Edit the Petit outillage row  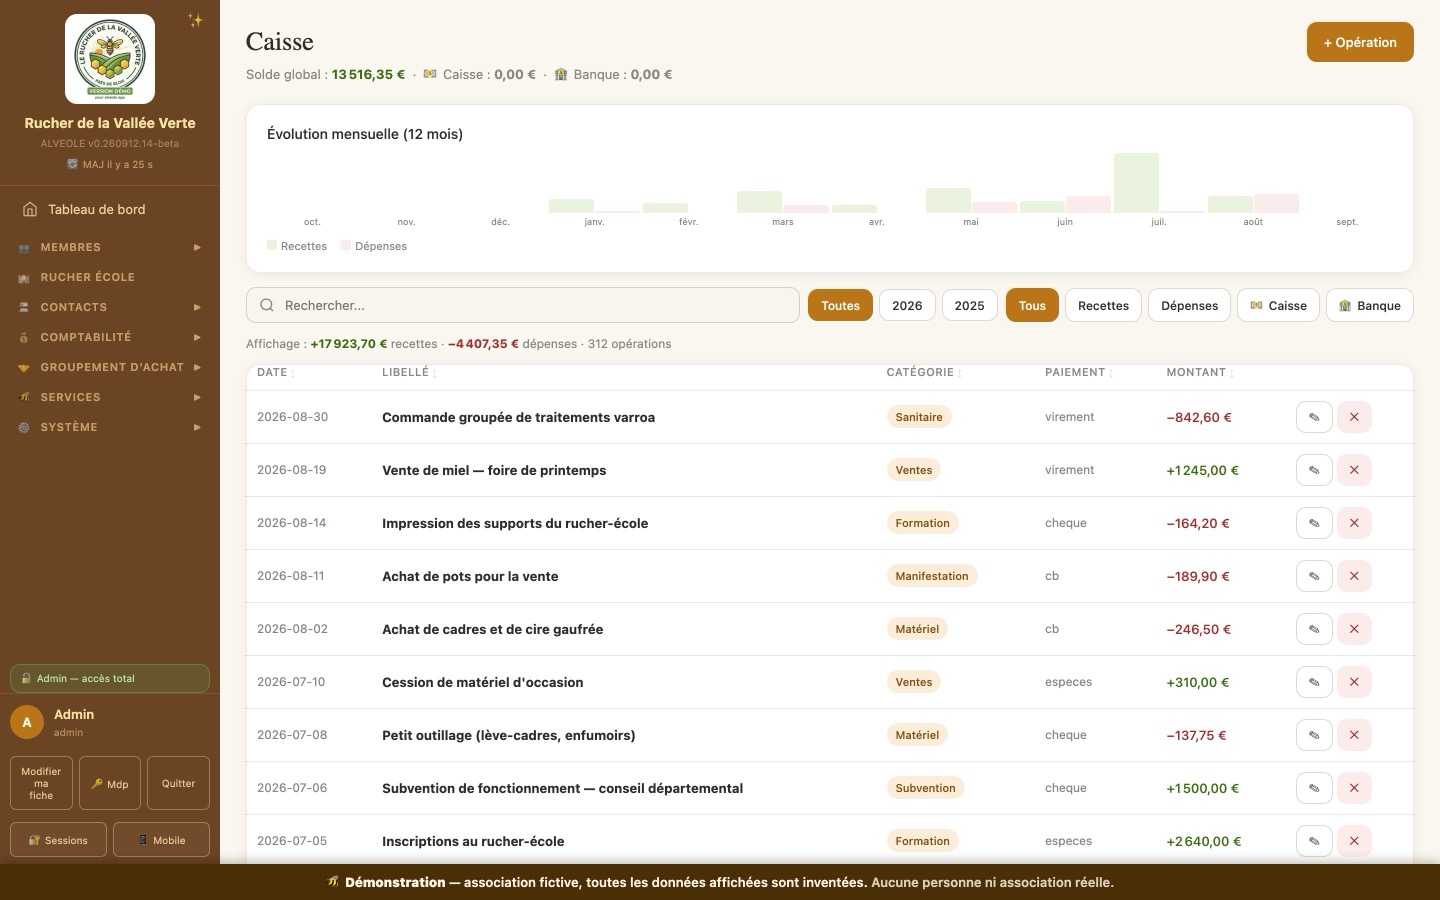[1314, 735]
